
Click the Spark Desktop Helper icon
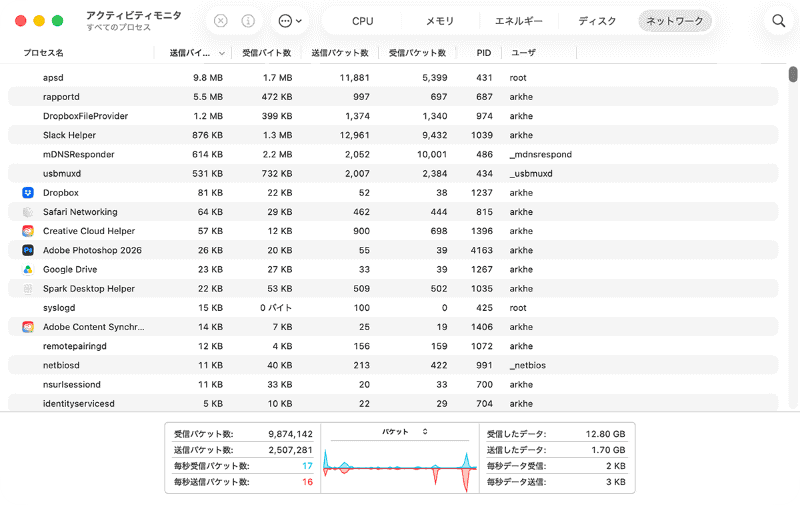coord(28,289)
